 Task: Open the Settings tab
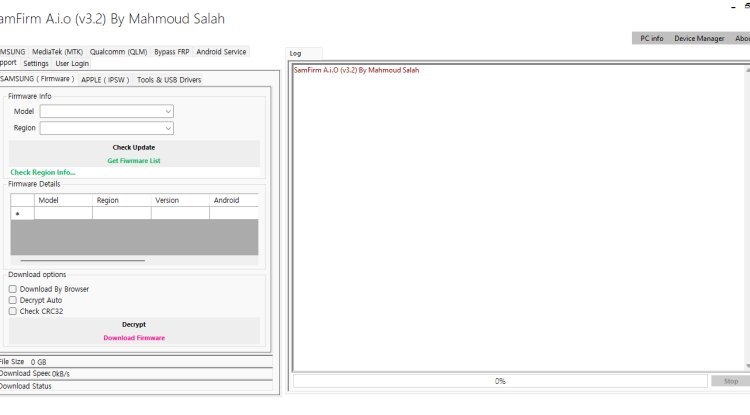tap(36, 63)
